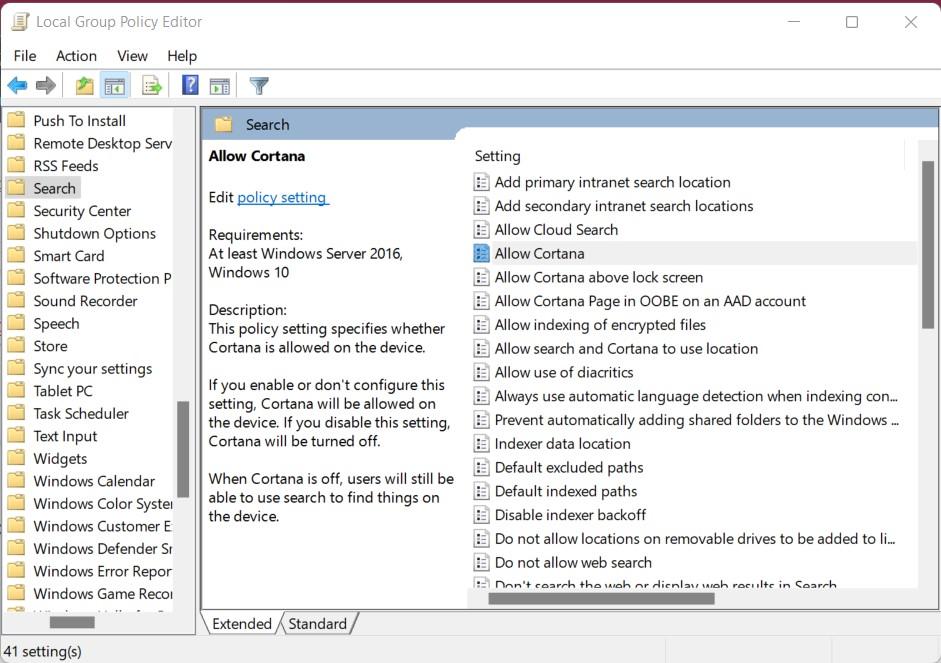
Task: Click the Filter funnel icon
Action: click(259, 86)
